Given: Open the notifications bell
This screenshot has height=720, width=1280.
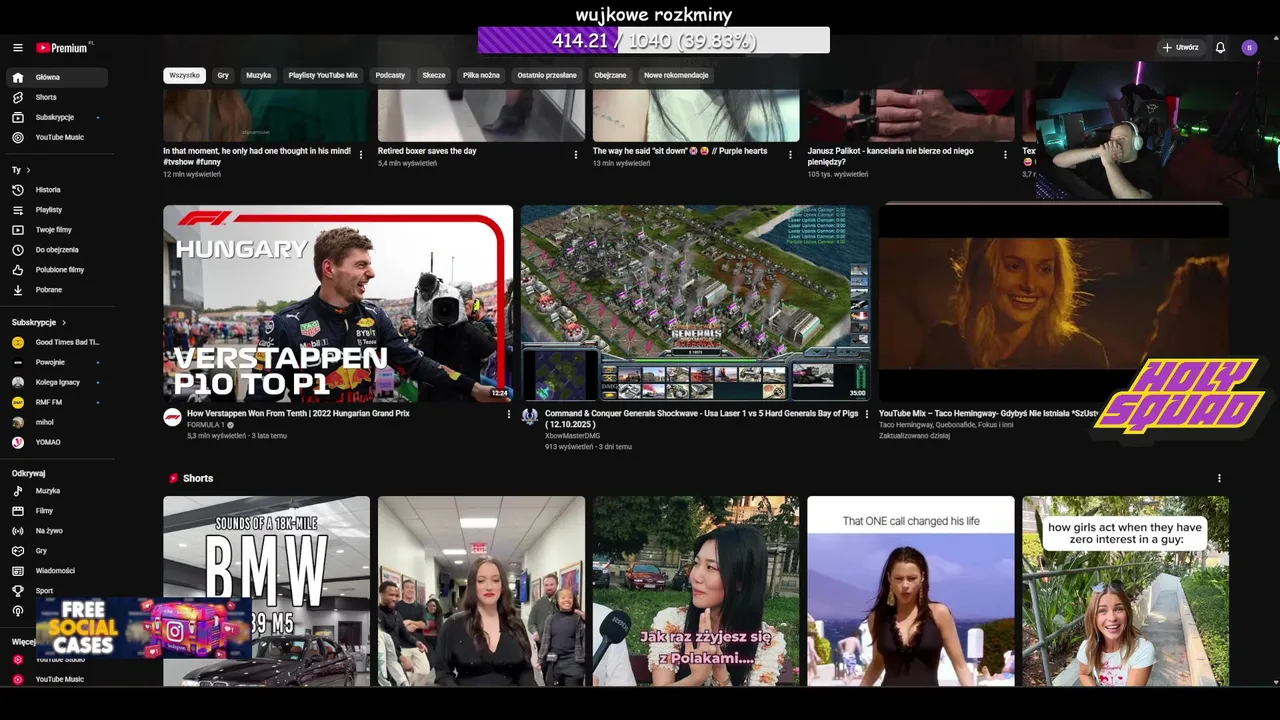Looking at the screenshot, I should 1220,47.
